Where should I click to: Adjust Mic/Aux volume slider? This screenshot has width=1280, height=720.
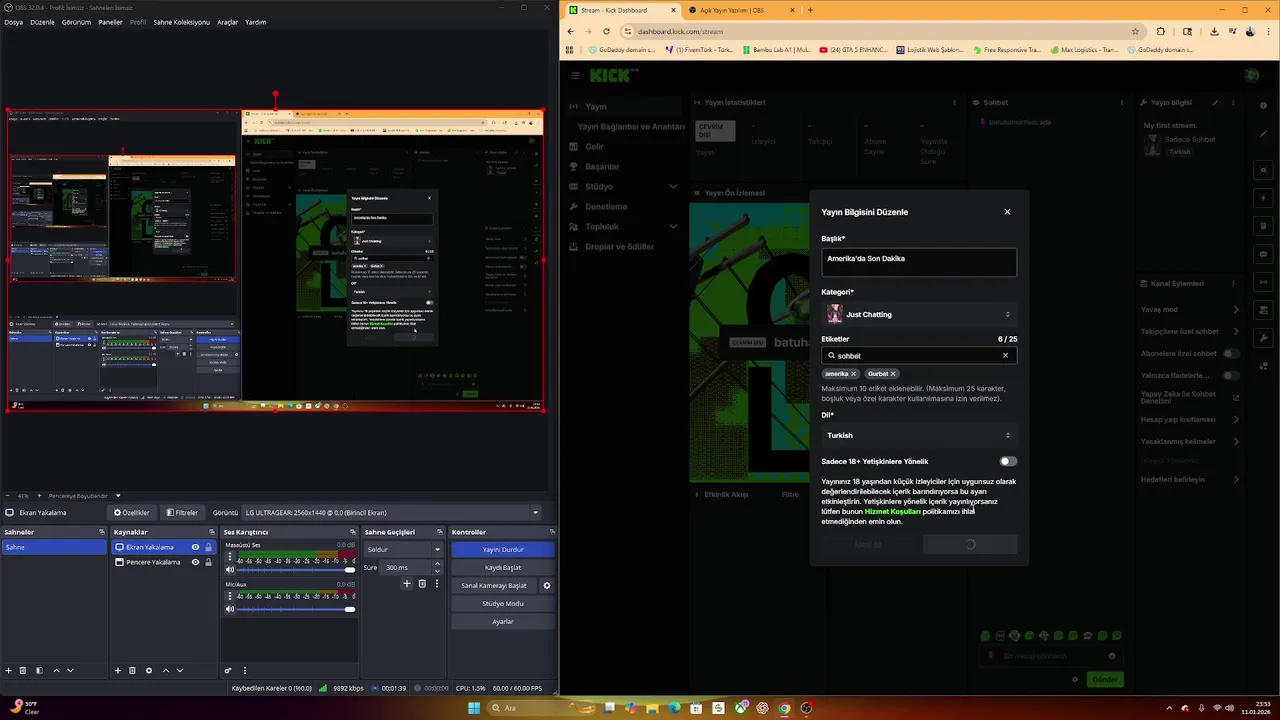point(295,609)
